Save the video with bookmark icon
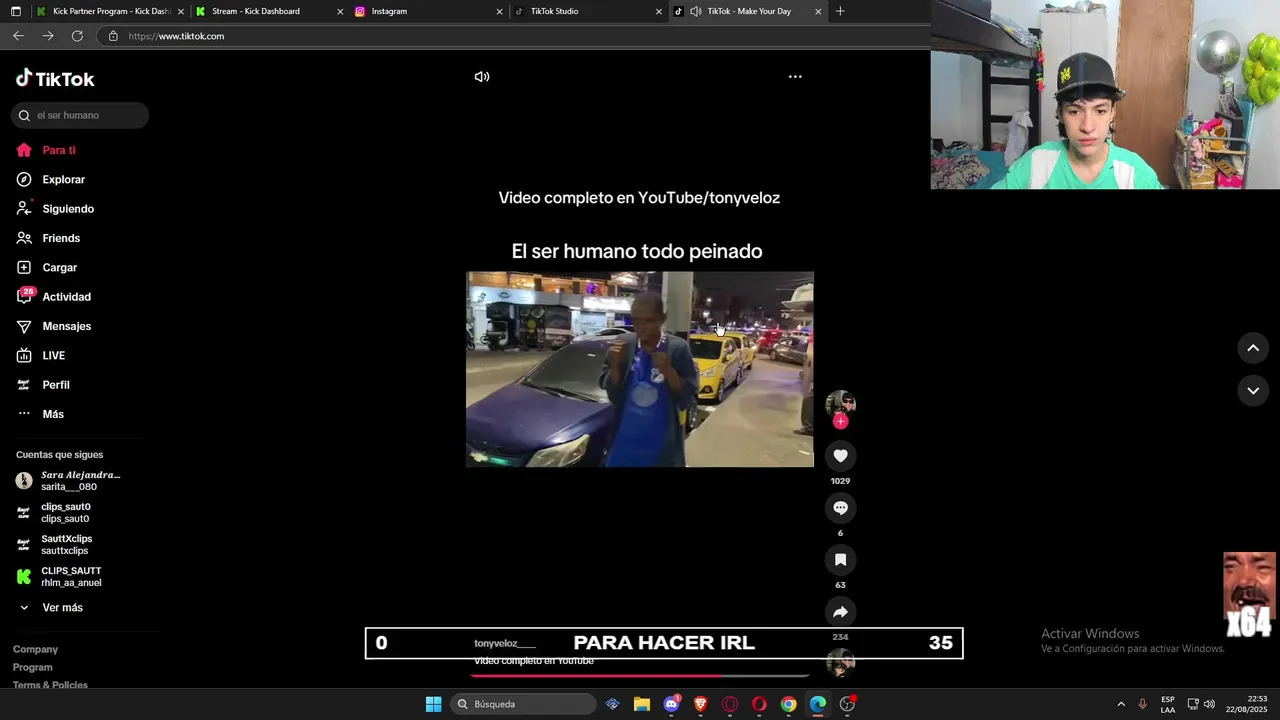This screenshot has height=720, width=1280. [x=840, y=560]
